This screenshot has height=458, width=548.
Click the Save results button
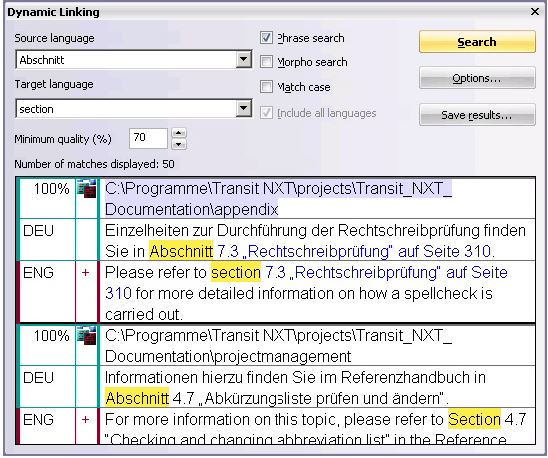[x=477, y=115]
